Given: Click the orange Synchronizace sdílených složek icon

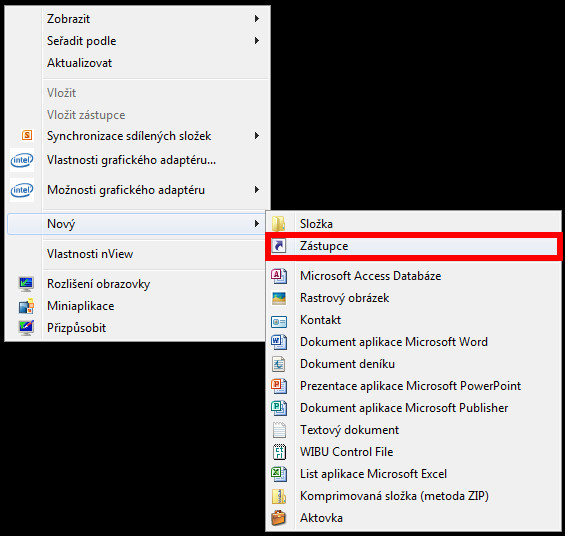Looking at the screenshot, I should (x=27, y=135).
